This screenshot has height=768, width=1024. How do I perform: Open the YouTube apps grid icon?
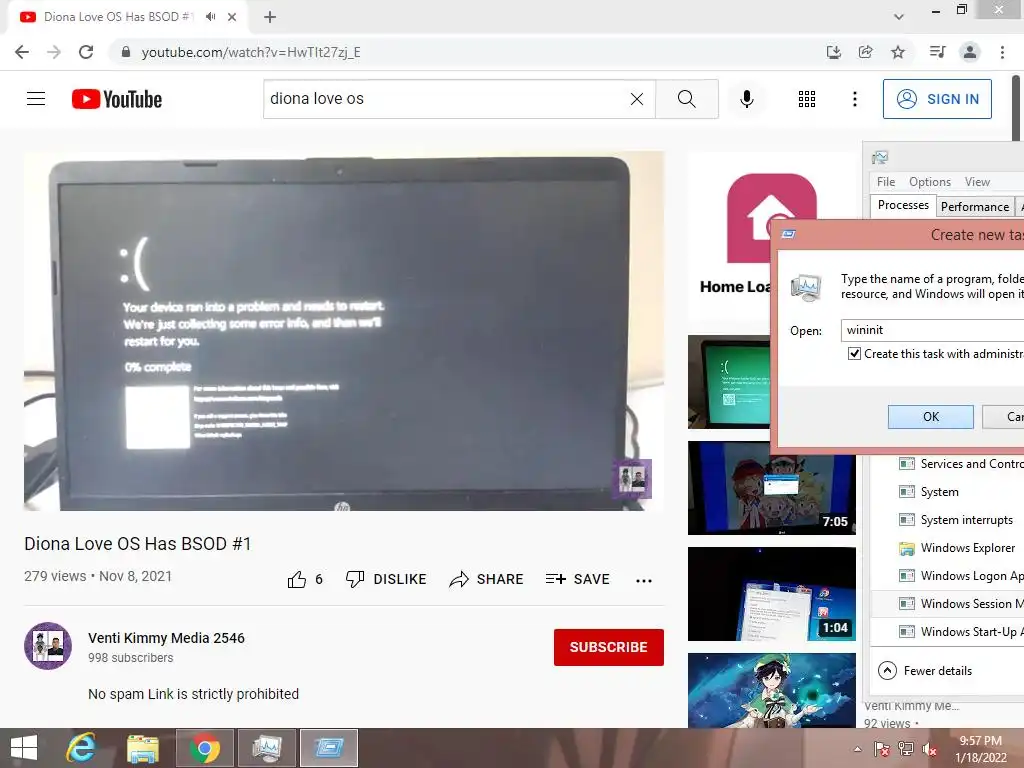(x=807, y=99)
